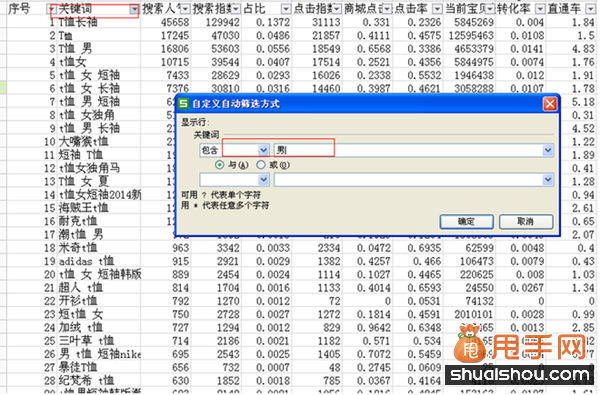The width and height of the screenshot is (600, 395).
Task: Select the click index value 31113
Action: 326,22
